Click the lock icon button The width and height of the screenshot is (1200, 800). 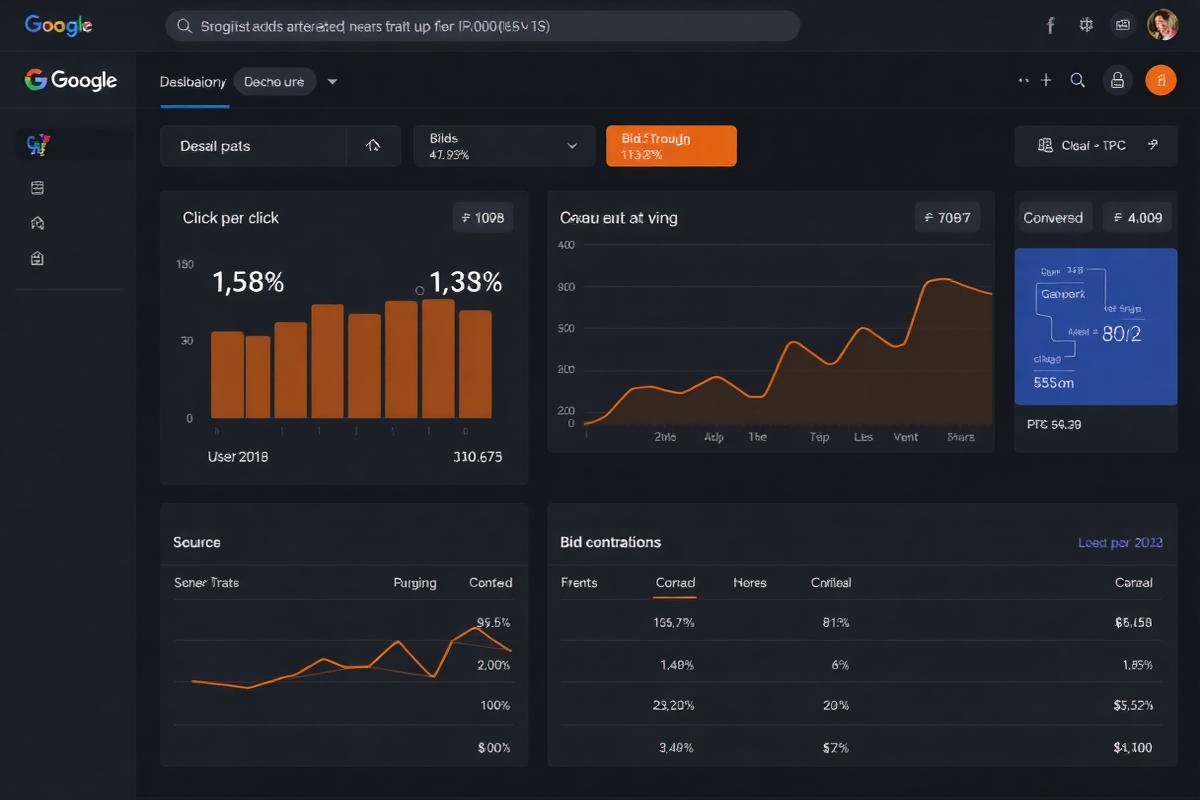(x=1117, y=81)
